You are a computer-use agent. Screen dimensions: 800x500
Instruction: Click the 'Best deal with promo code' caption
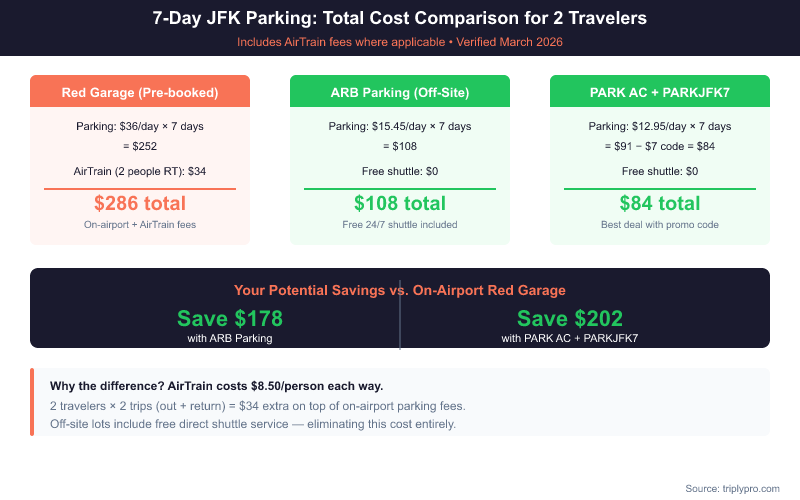coord(660,225)
